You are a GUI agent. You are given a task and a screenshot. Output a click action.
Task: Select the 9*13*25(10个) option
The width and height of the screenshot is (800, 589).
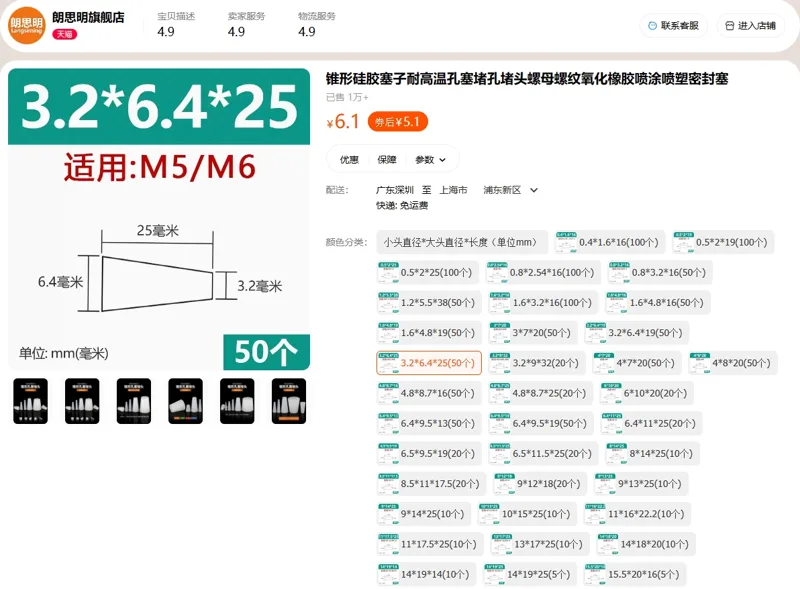coord(641,483)
